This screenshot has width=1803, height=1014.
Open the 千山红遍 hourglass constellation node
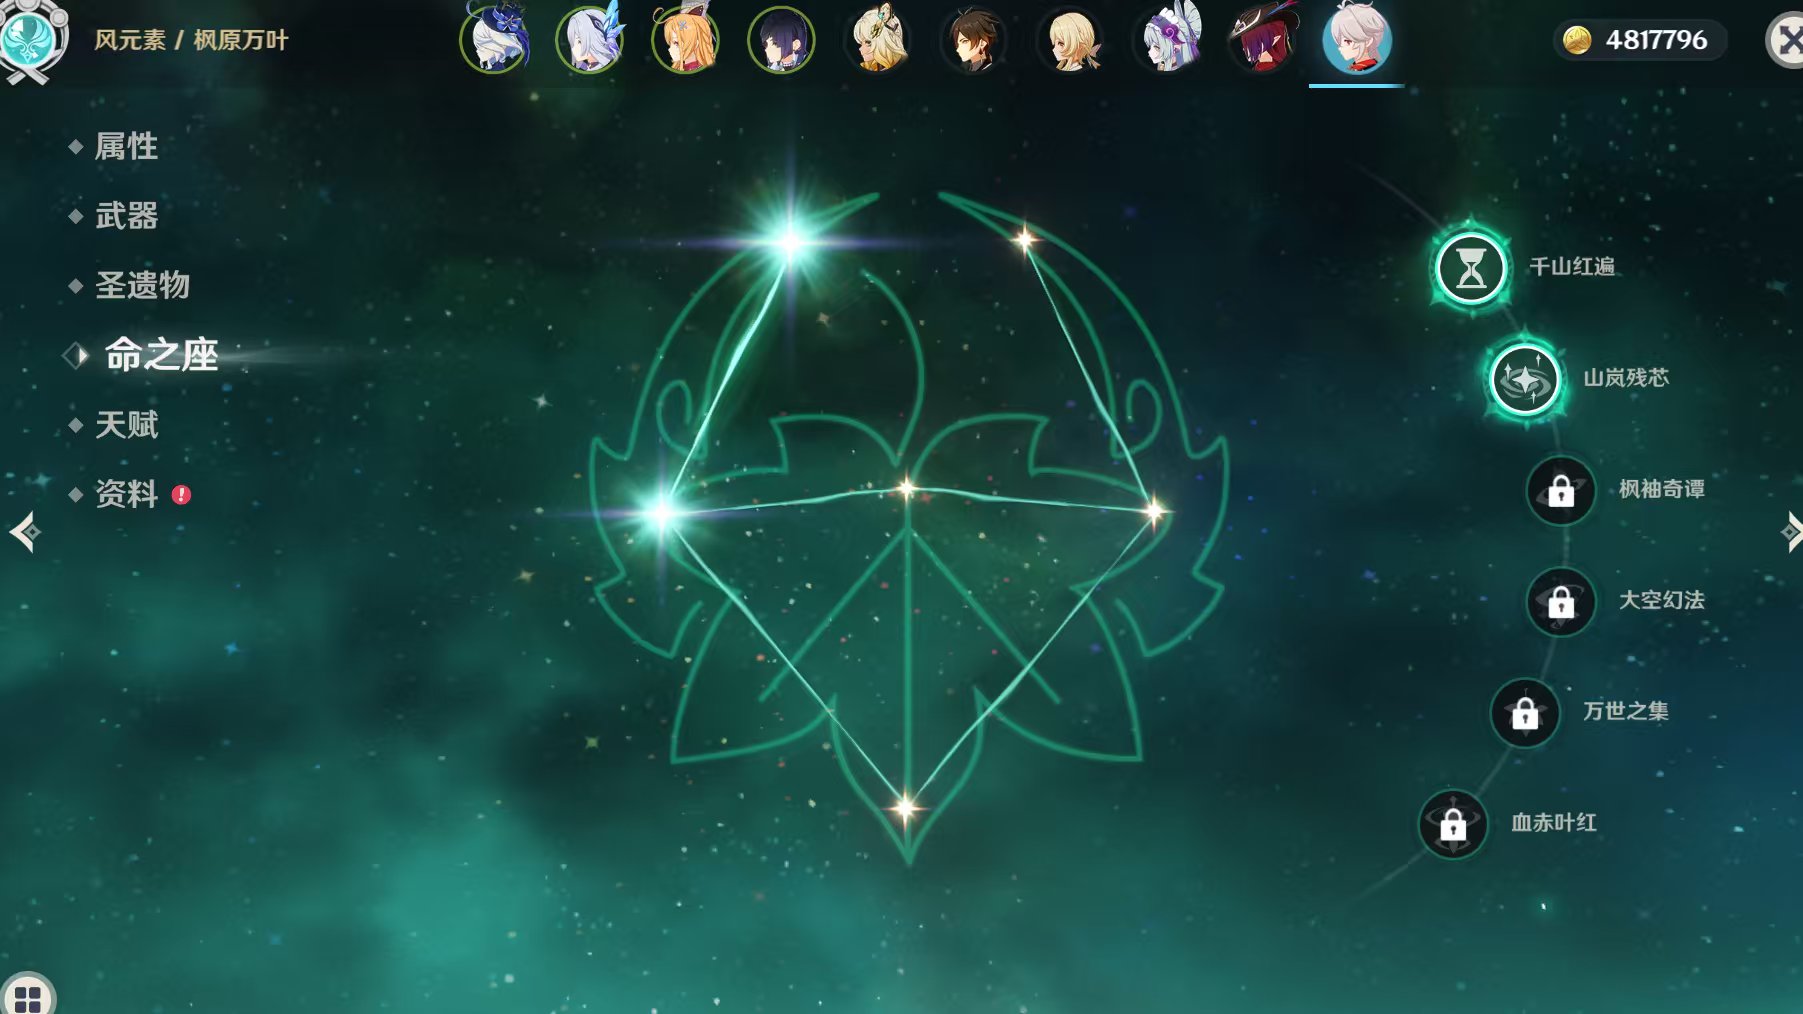[1470, 268]
